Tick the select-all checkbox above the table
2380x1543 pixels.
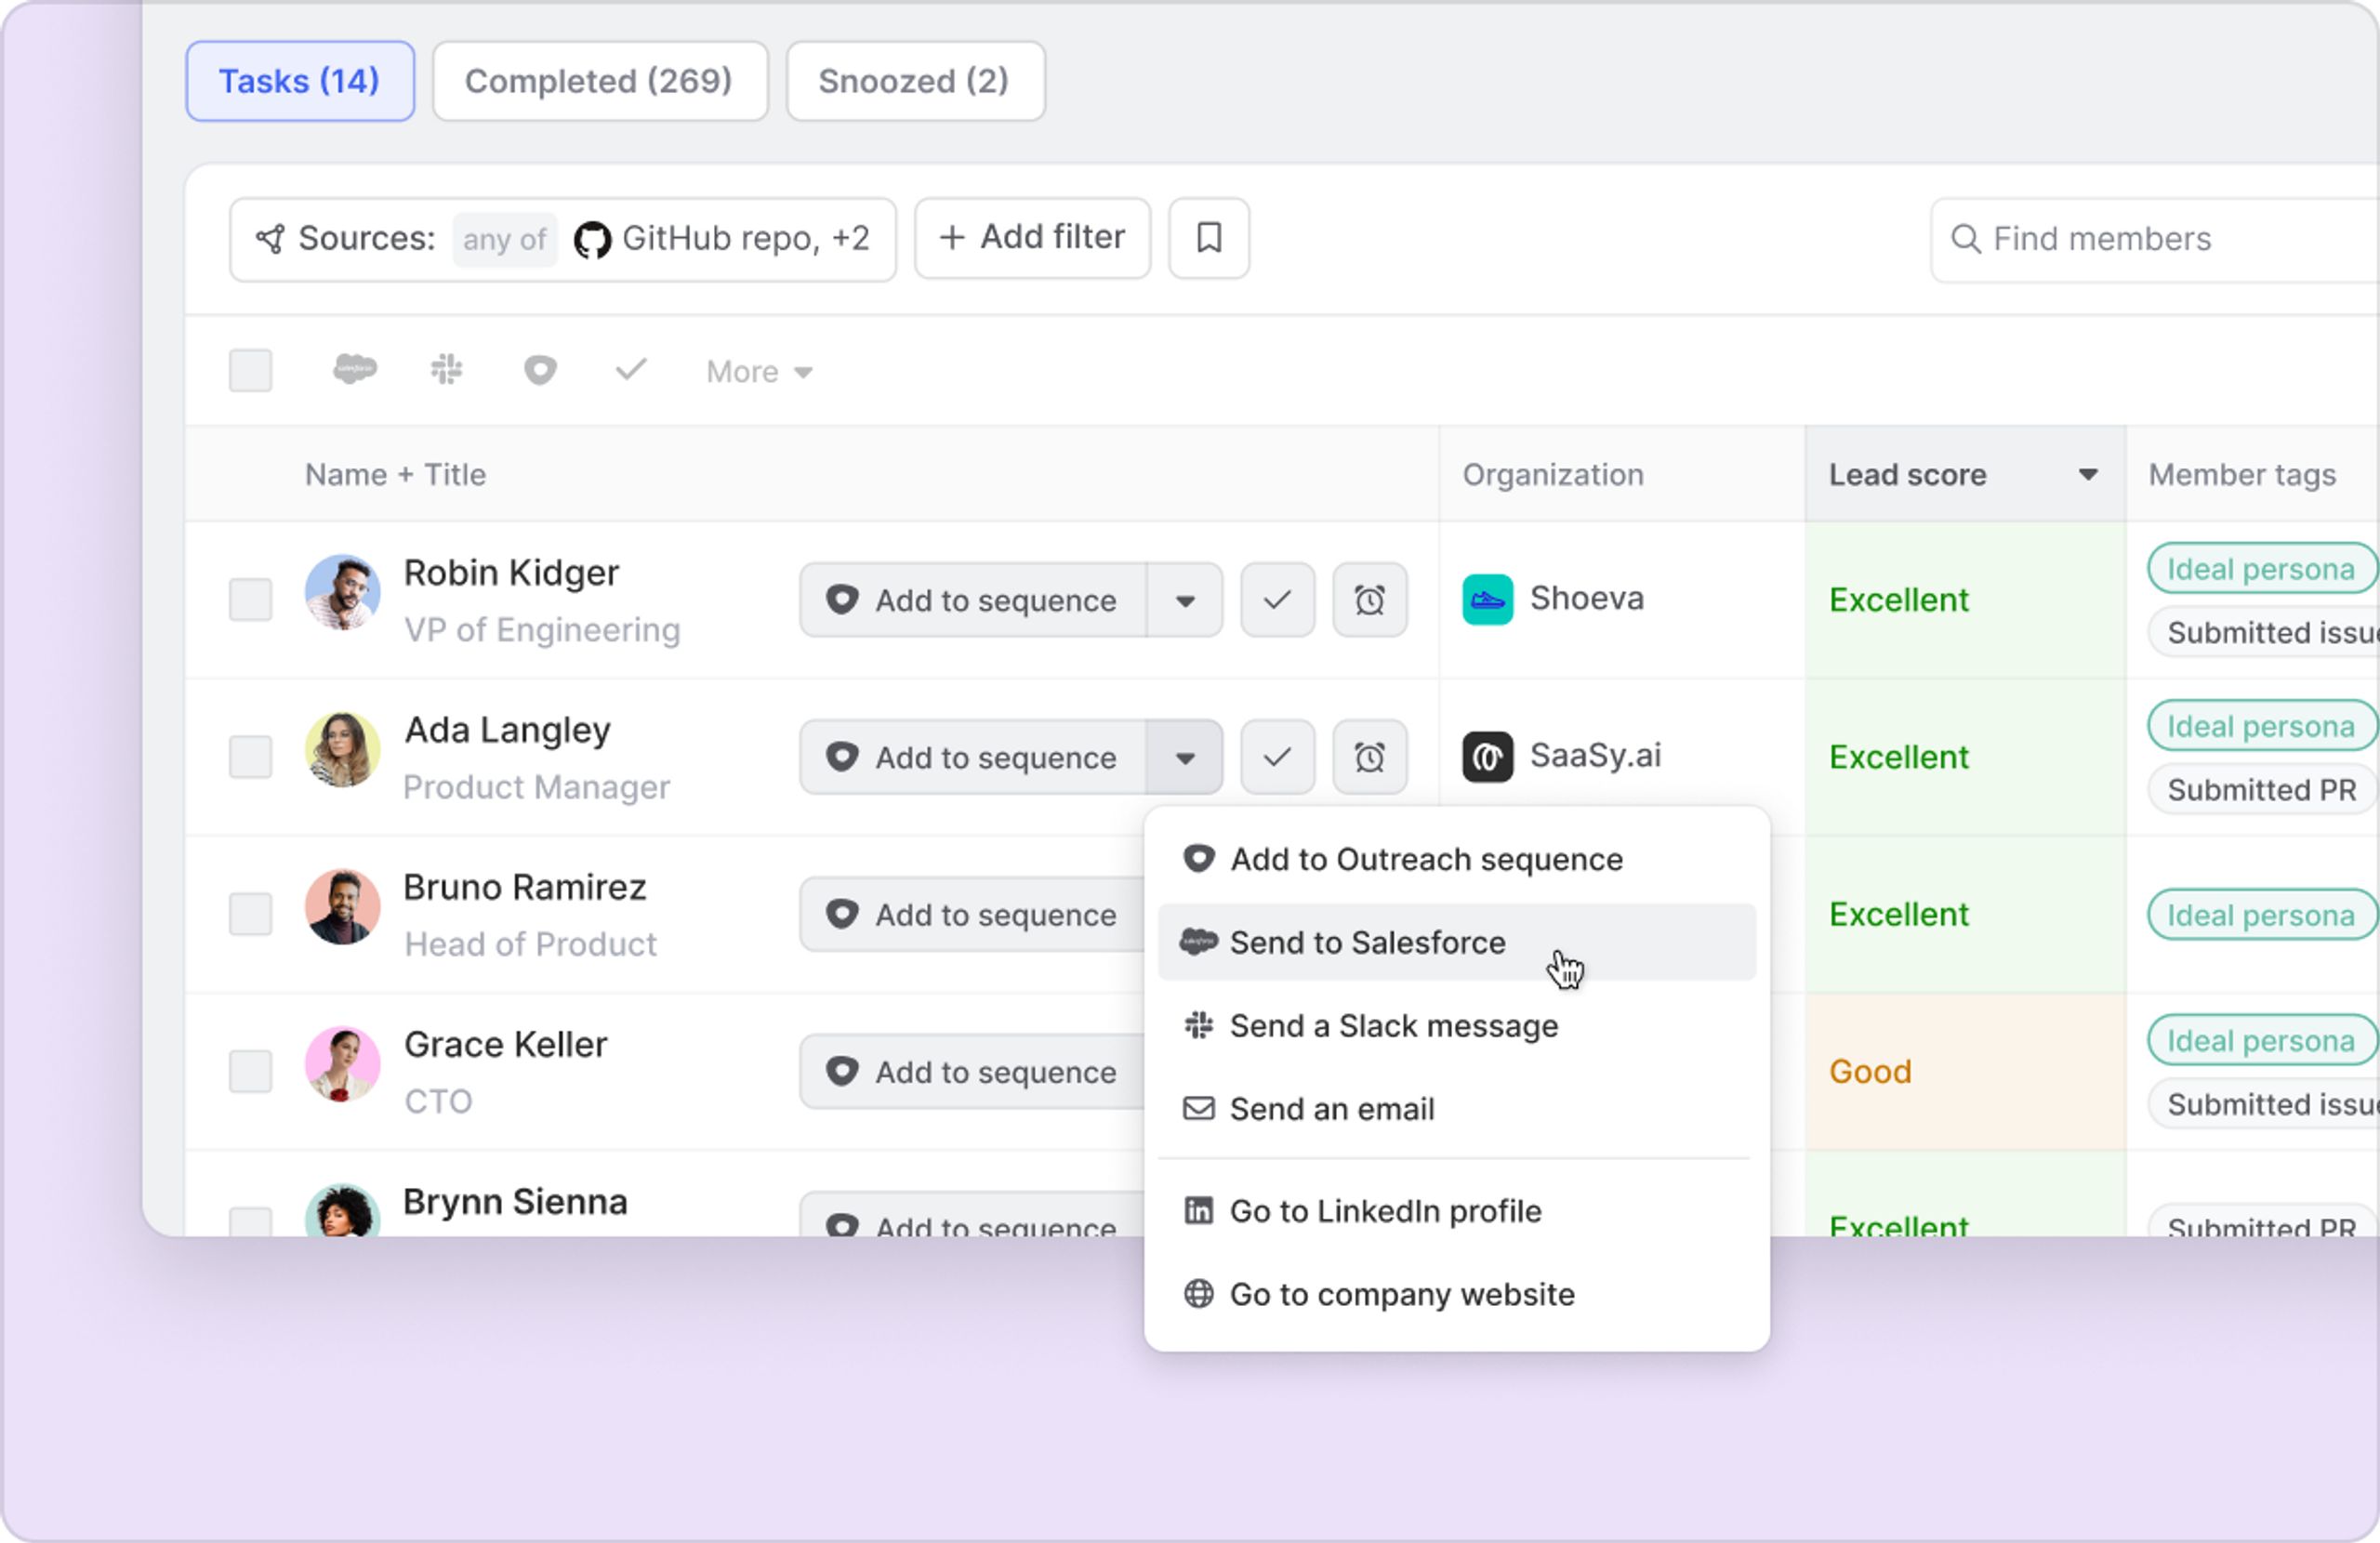click(250, 370)
